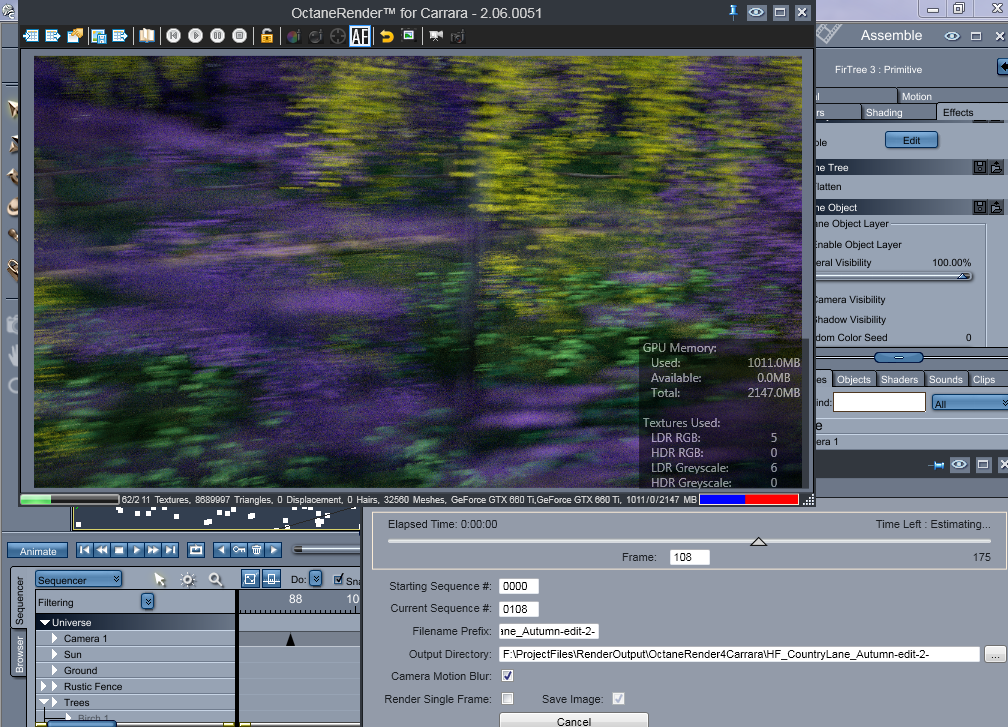Switch to the Effects tab
Viewport: 1008px width, 727px height.
pyautogui.click(x=958, y=112)
